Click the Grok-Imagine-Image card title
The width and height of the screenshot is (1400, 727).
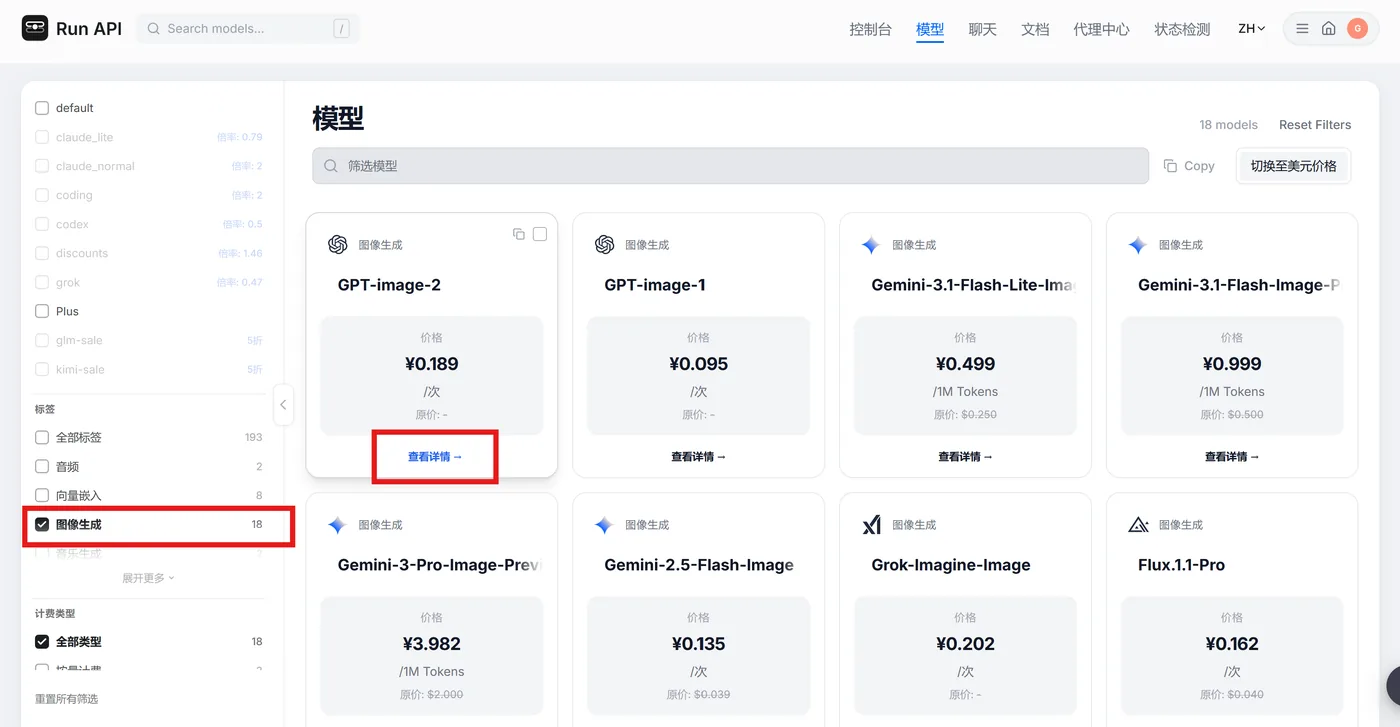tap(951, 565)
